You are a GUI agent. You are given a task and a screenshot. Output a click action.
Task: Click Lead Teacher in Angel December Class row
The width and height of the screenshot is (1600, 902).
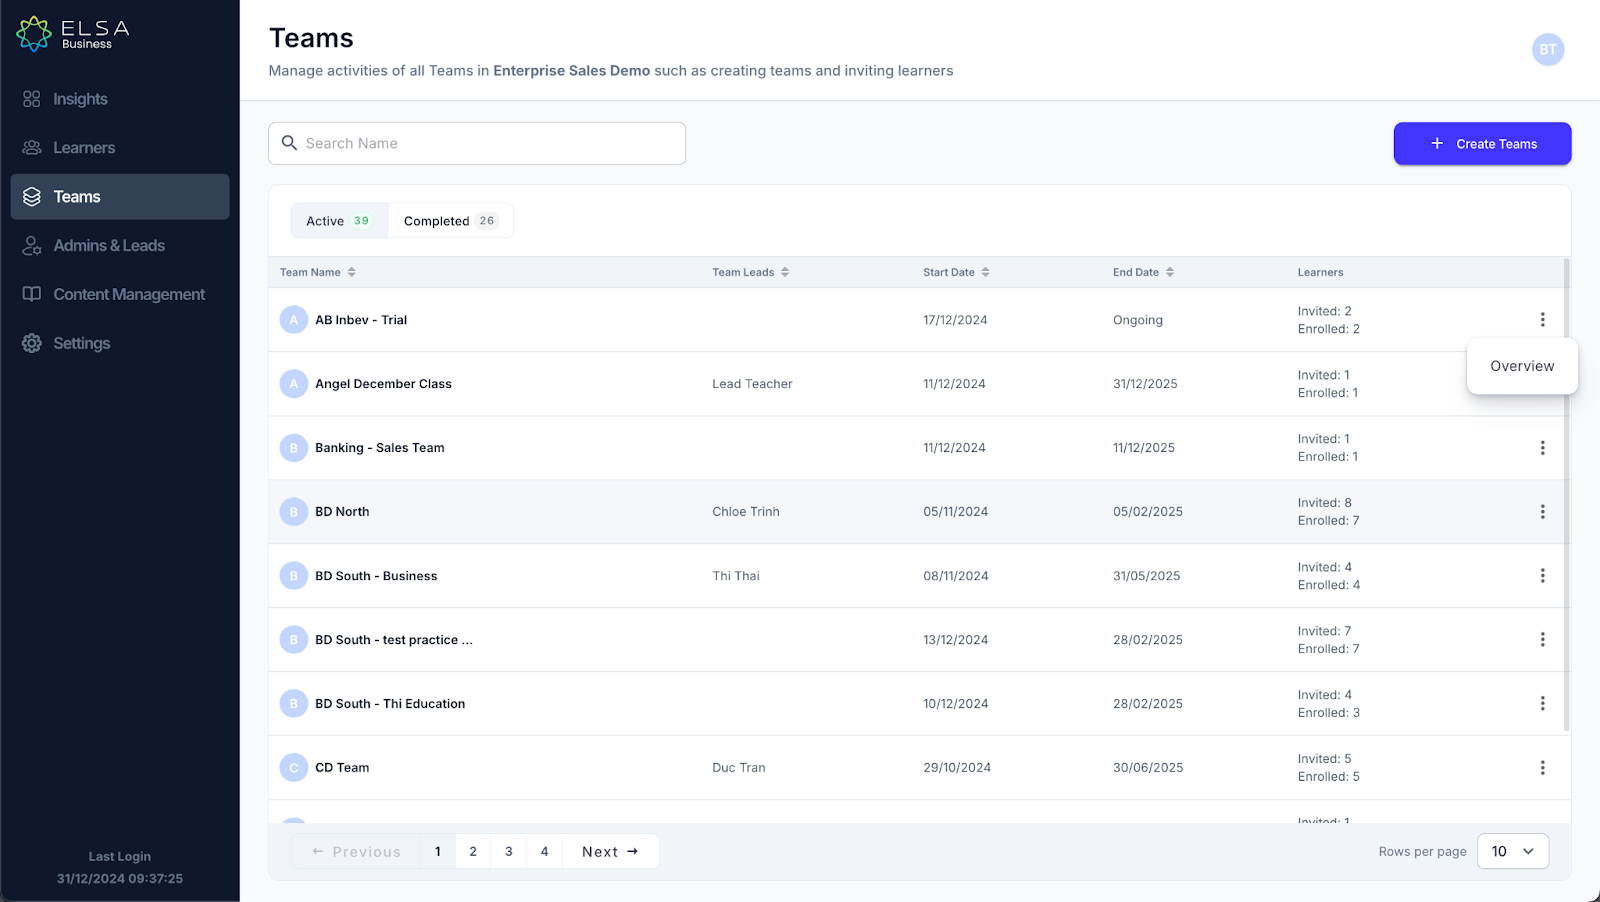pyautogui.click(x=752, y=384)
